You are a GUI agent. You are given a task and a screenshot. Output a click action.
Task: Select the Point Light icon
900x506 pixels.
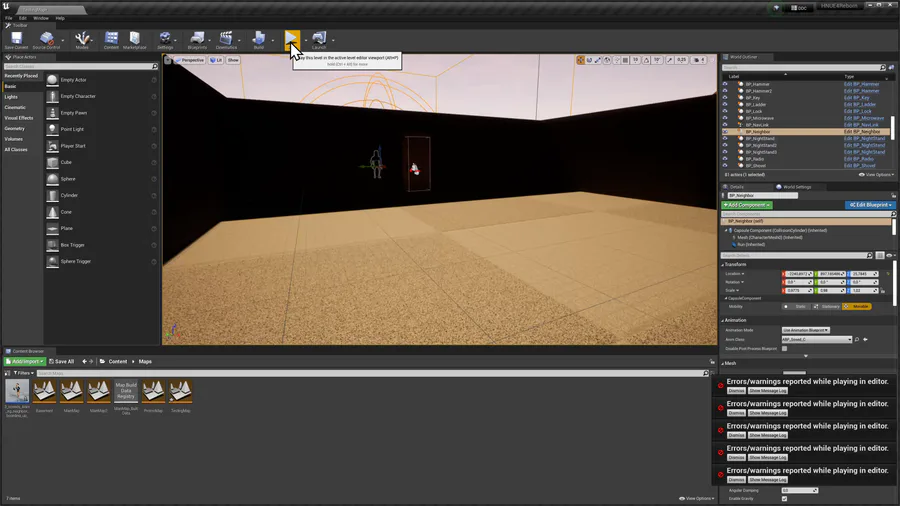point(52,129)
